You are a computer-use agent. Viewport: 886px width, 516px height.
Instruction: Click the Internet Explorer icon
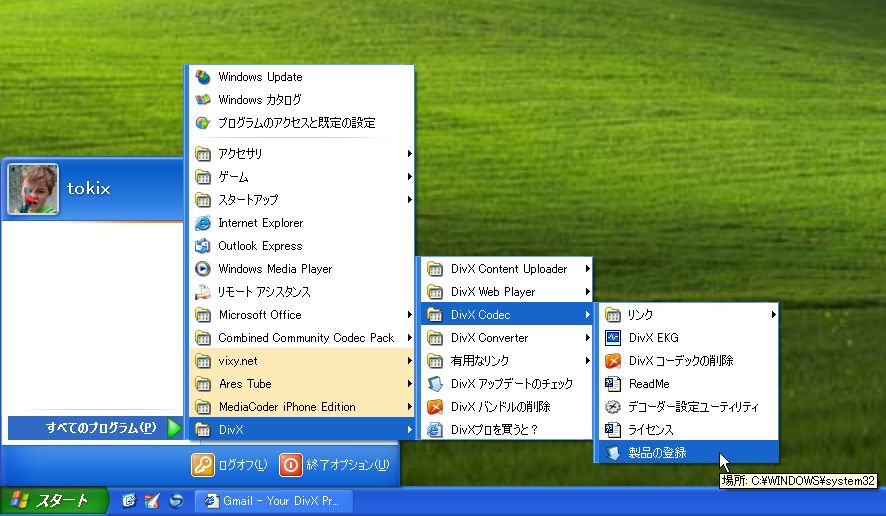pyautogui.click(x=203, y=223)
